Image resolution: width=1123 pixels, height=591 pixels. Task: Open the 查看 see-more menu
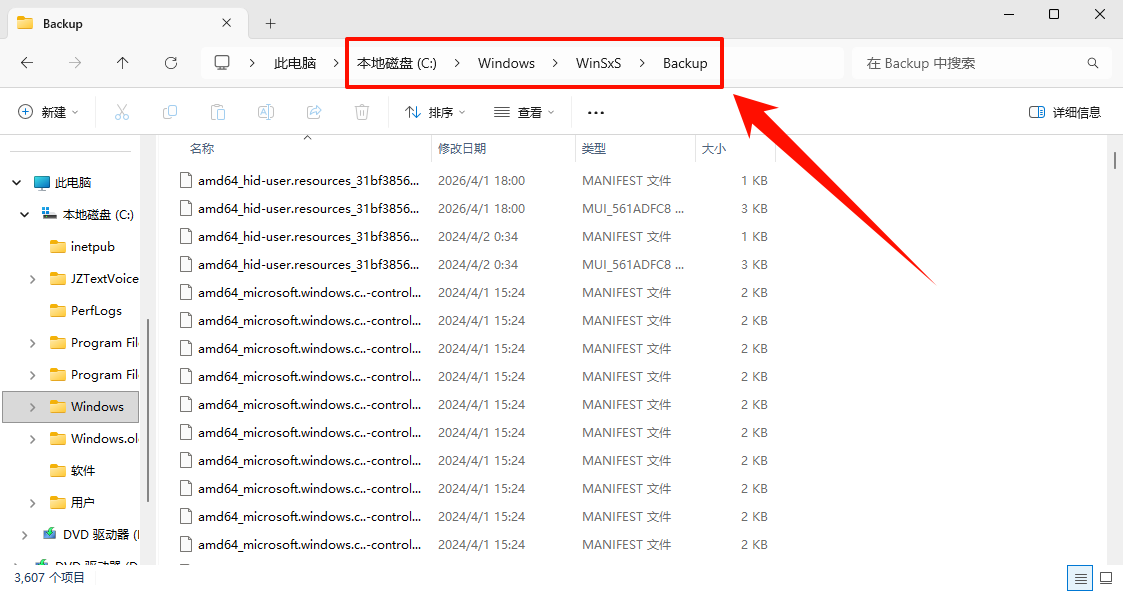point(524,112)
